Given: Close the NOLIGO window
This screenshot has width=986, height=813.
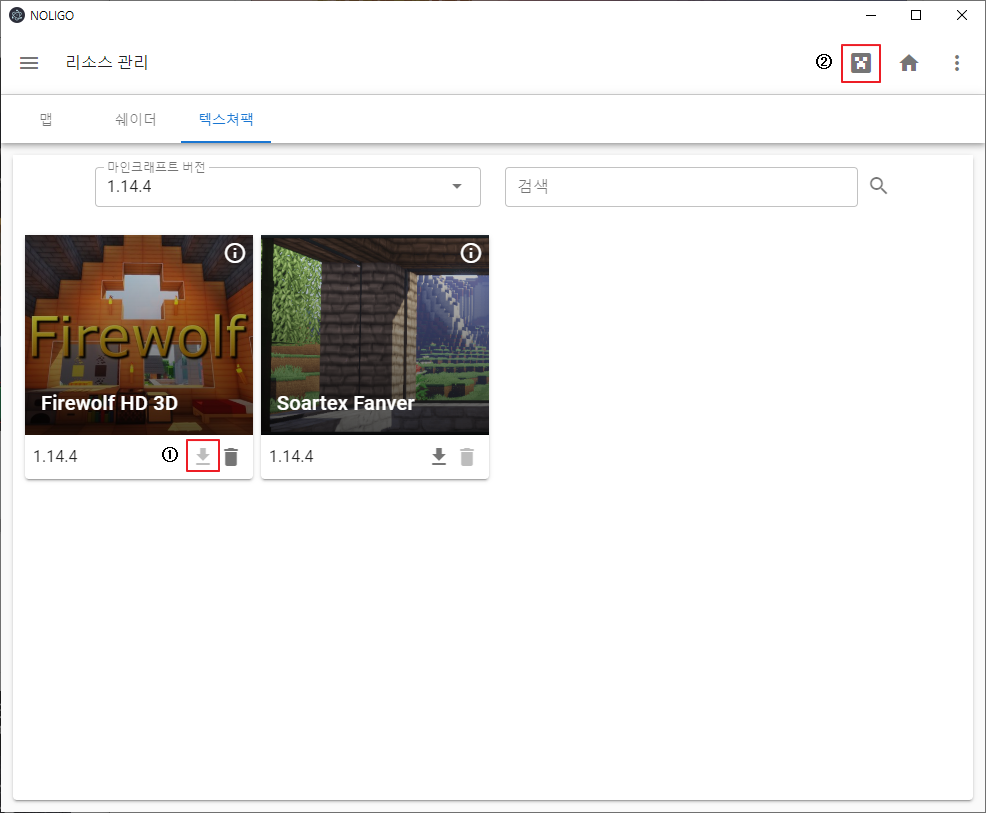Looking at the screenshot, I should [x=961, y=15].
